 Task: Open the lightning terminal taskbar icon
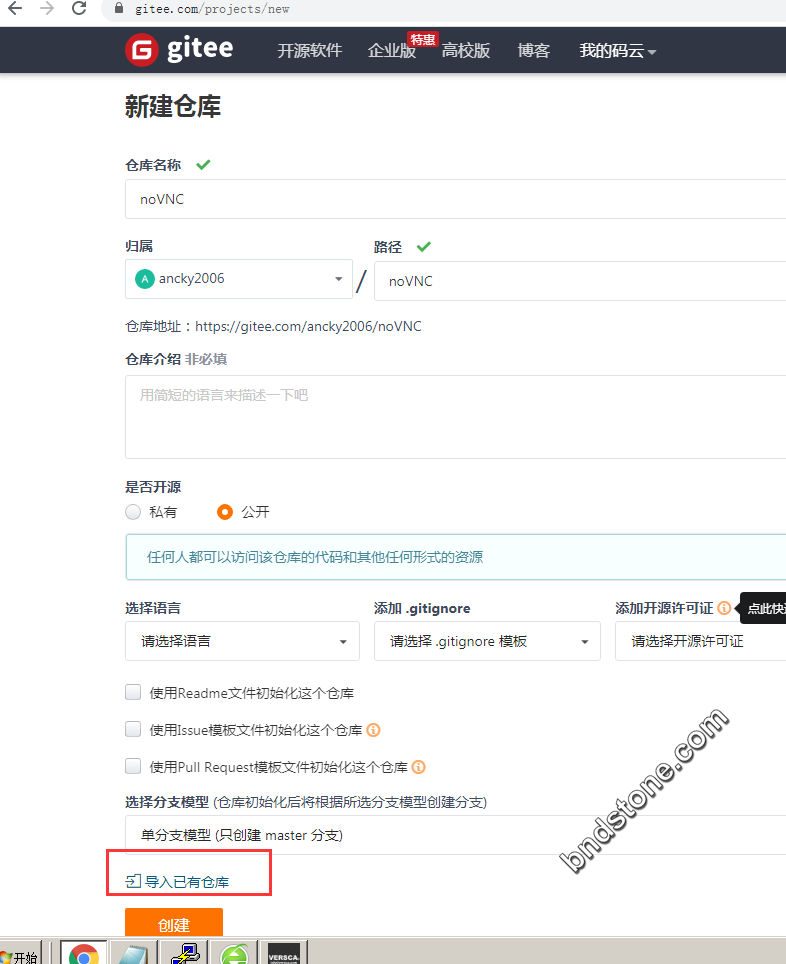pos(185,952)
